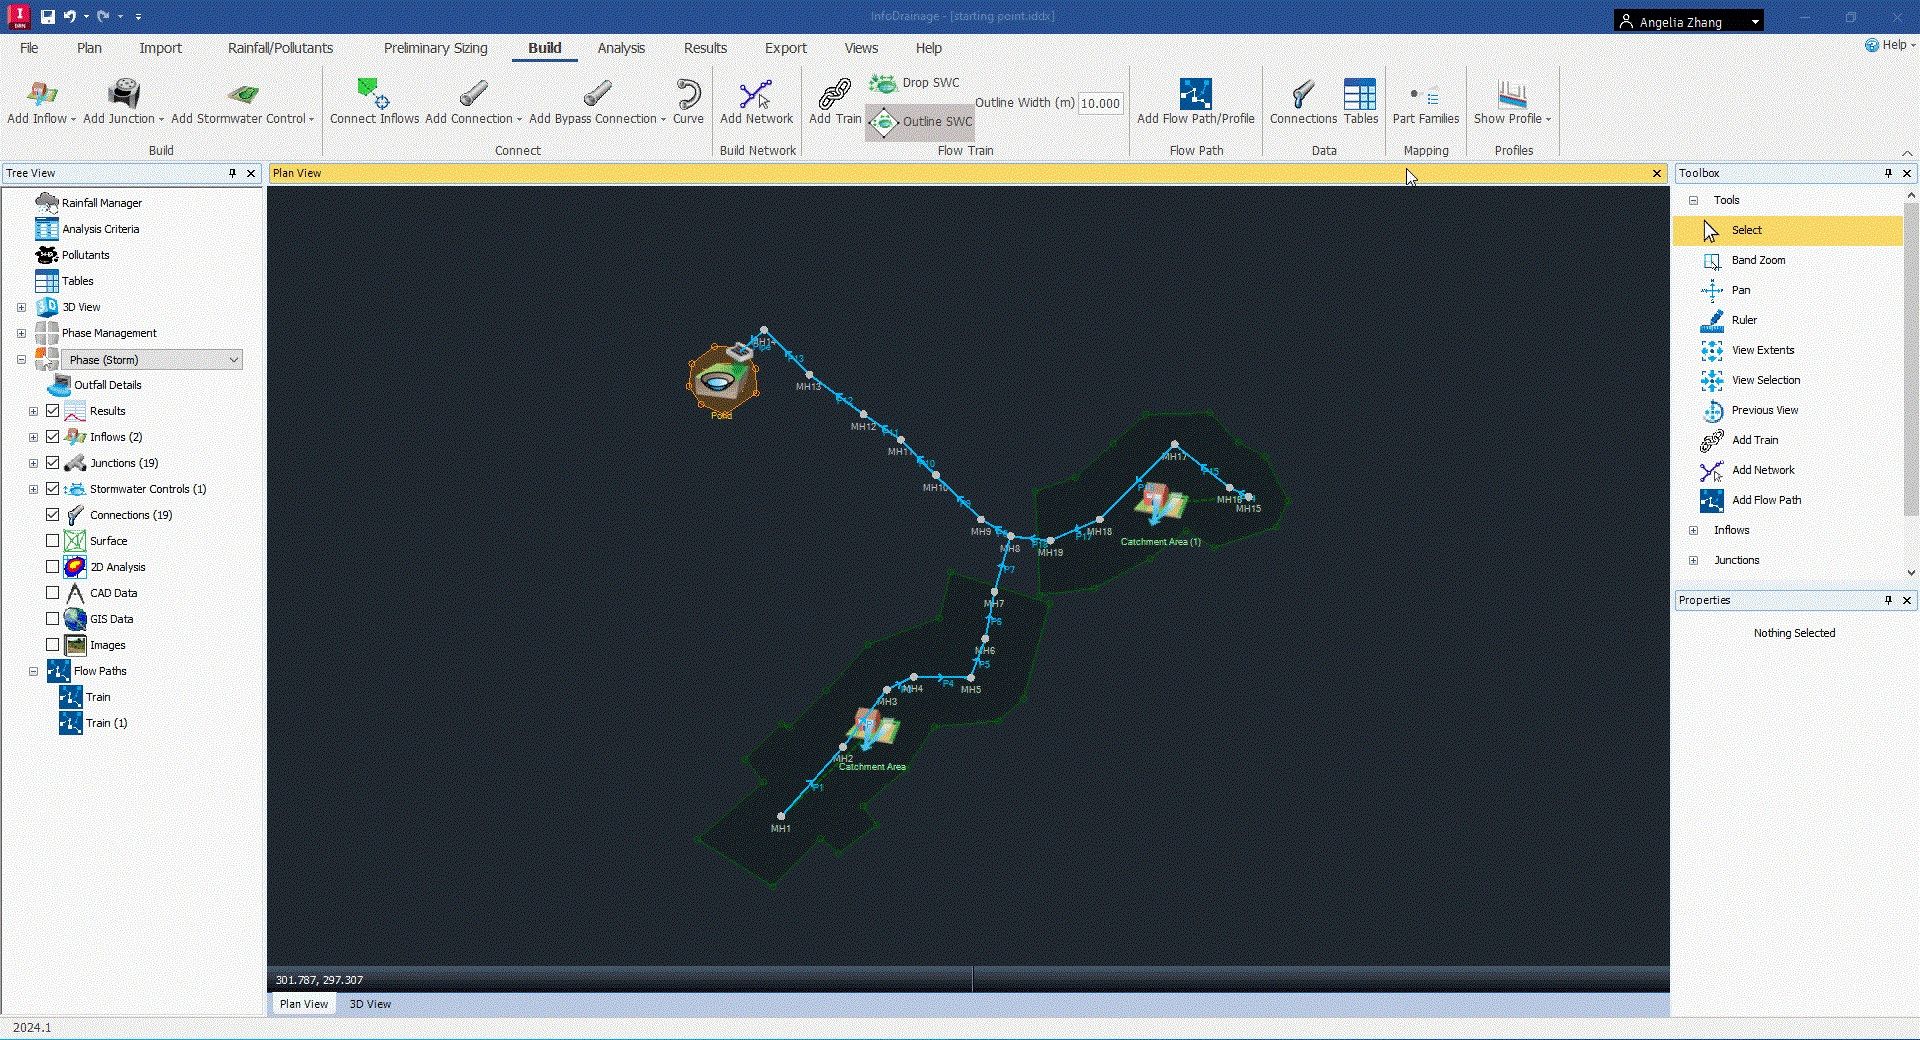Enable the Surface layer checkbox
Viewport: 1920px width, 1040px height.
53,541
